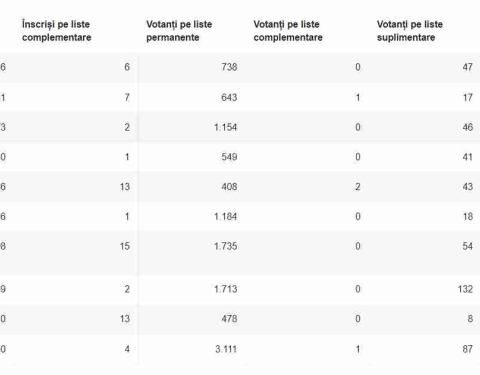Click the 1.184 voters cell
480x375 pixels.
(226, 216)
